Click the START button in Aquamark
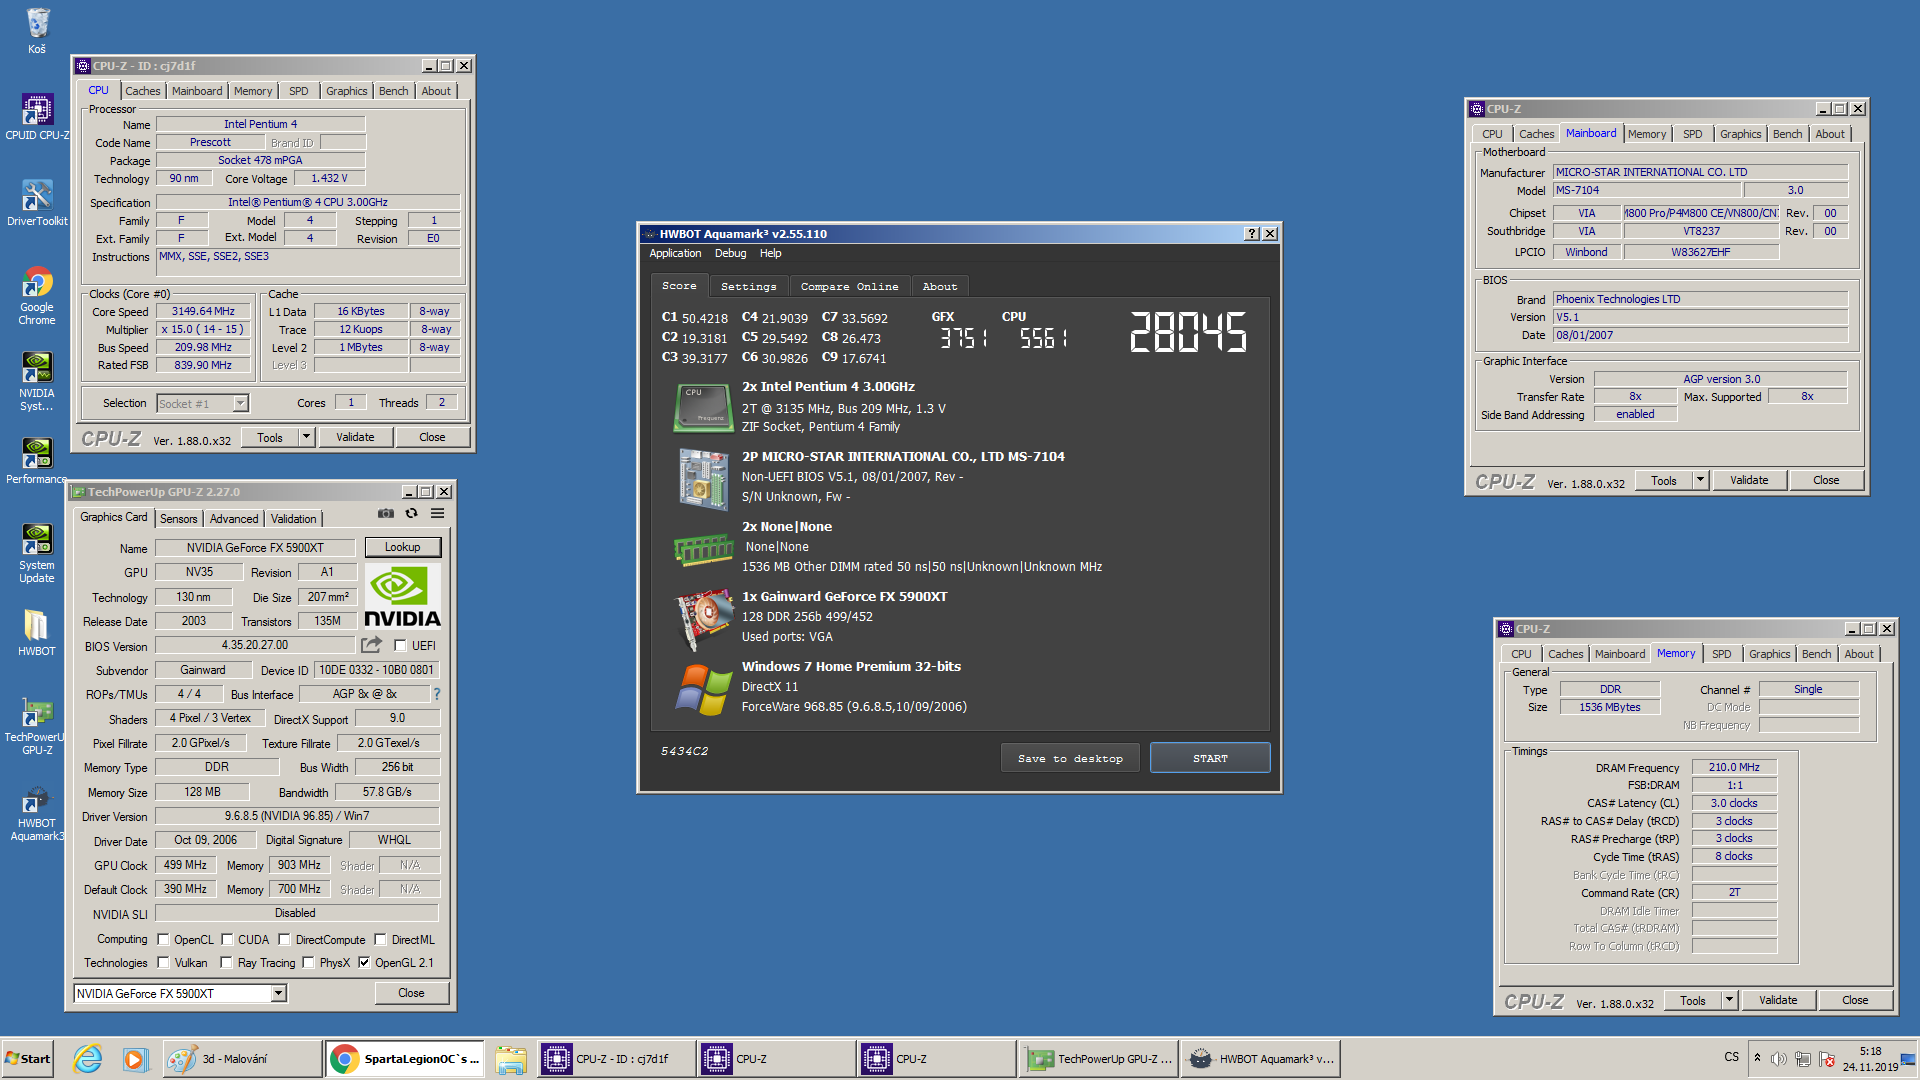Viewport: 1920px width, 1080px height. coord(1210,758)
